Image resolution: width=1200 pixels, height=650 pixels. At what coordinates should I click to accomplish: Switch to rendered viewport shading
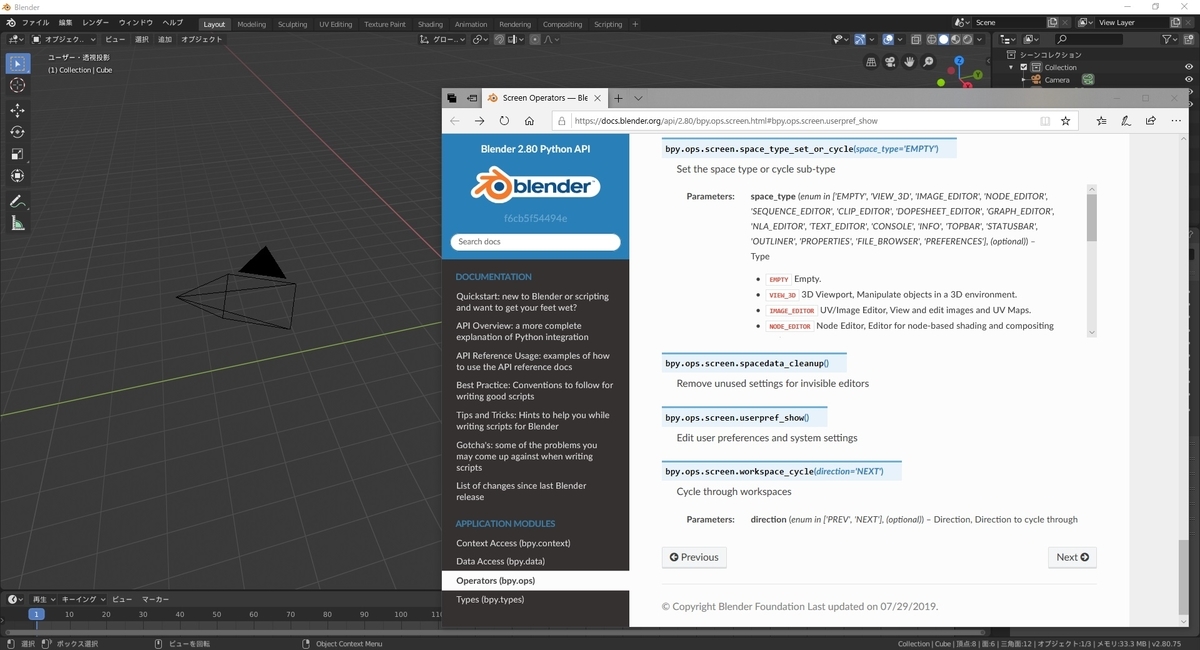click(967, 39)
